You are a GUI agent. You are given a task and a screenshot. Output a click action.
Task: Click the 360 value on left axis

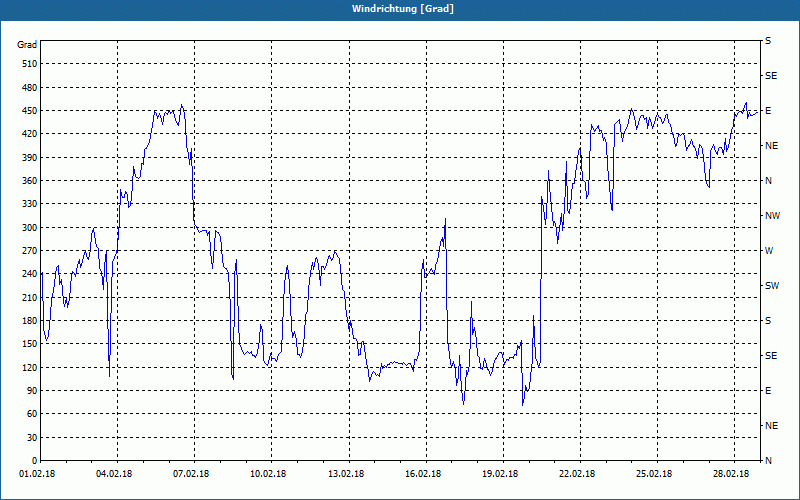point(30,181)
